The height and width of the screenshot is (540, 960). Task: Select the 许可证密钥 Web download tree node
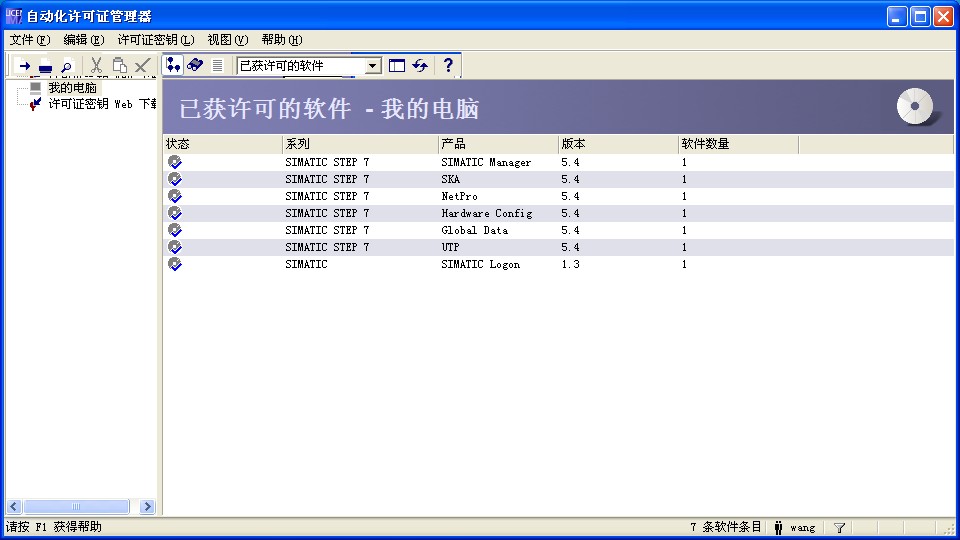pyautogui.click(x=100, y=103)
